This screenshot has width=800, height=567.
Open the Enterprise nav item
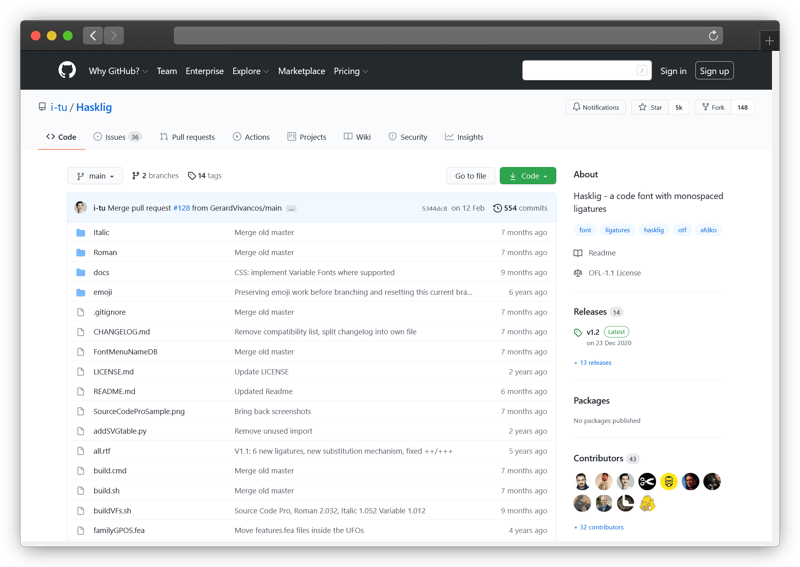pos(205,71)
